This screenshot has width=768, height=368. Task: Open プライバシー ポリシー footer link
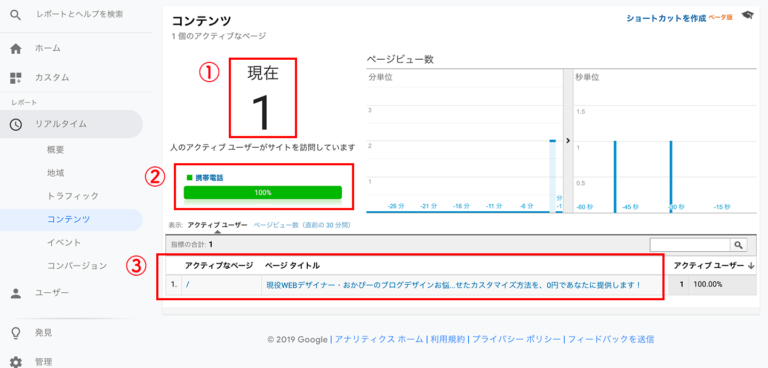point(516,339)
